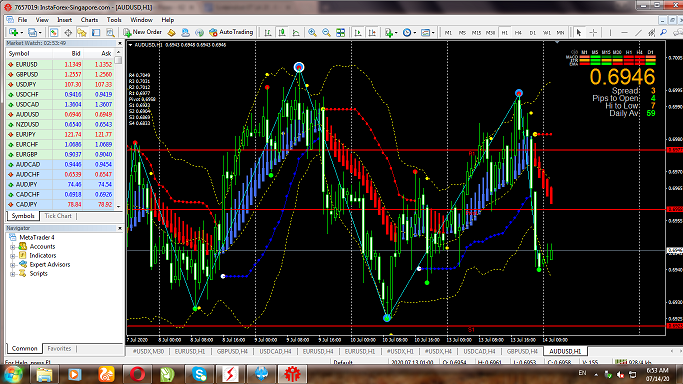Image resolution: width=683 pixels, height=384 pixels.
Task: Open the Help menu
Action: tap(168, 20)
